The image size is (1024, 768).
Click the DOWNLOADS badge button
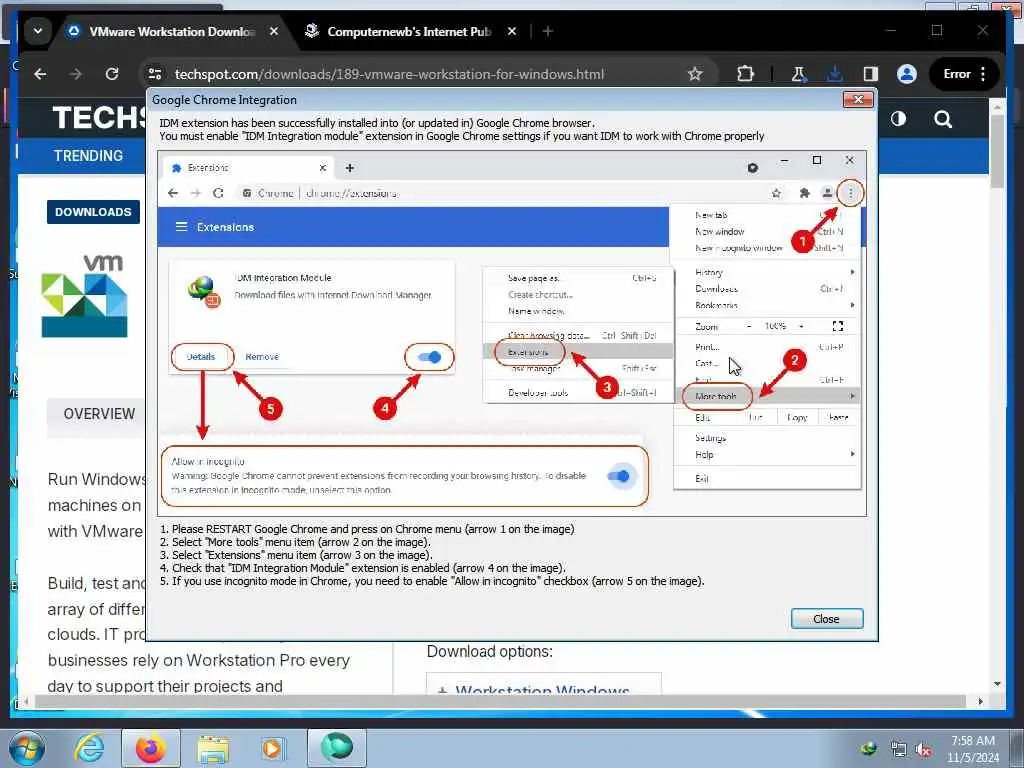[93, 212]
